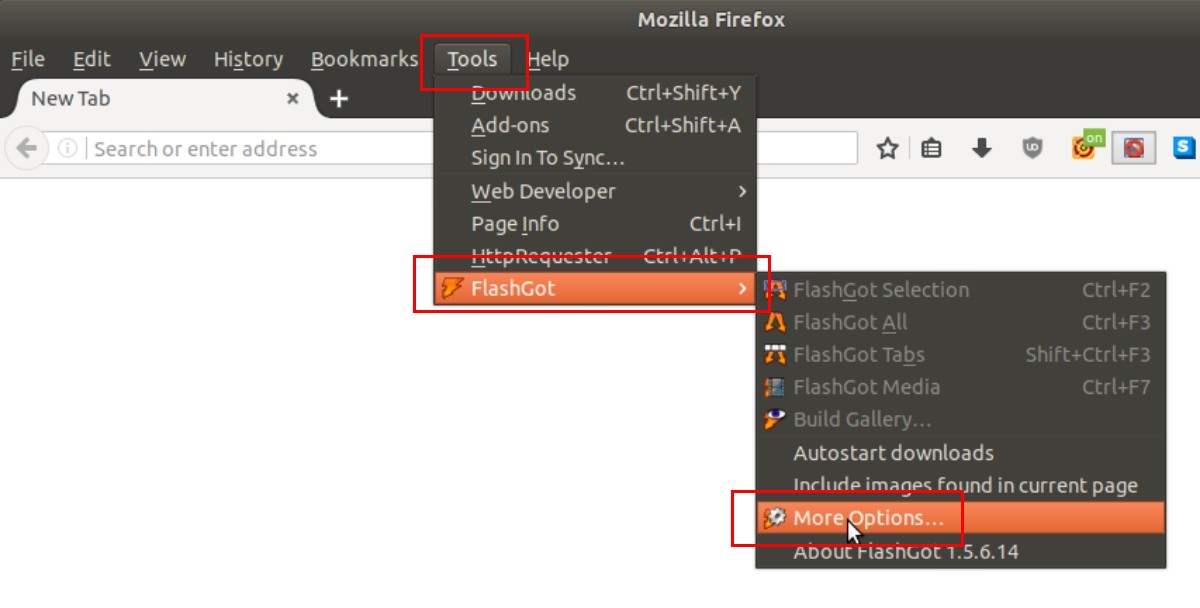Expand the FlashGot submenu

[x=595, y=289]
